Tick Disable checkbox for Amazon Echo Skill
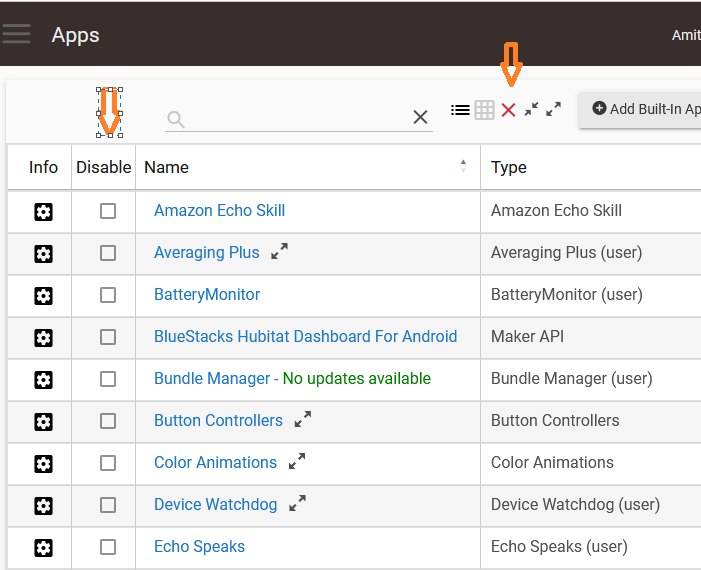The image size is (701, 570). (108, 211)
